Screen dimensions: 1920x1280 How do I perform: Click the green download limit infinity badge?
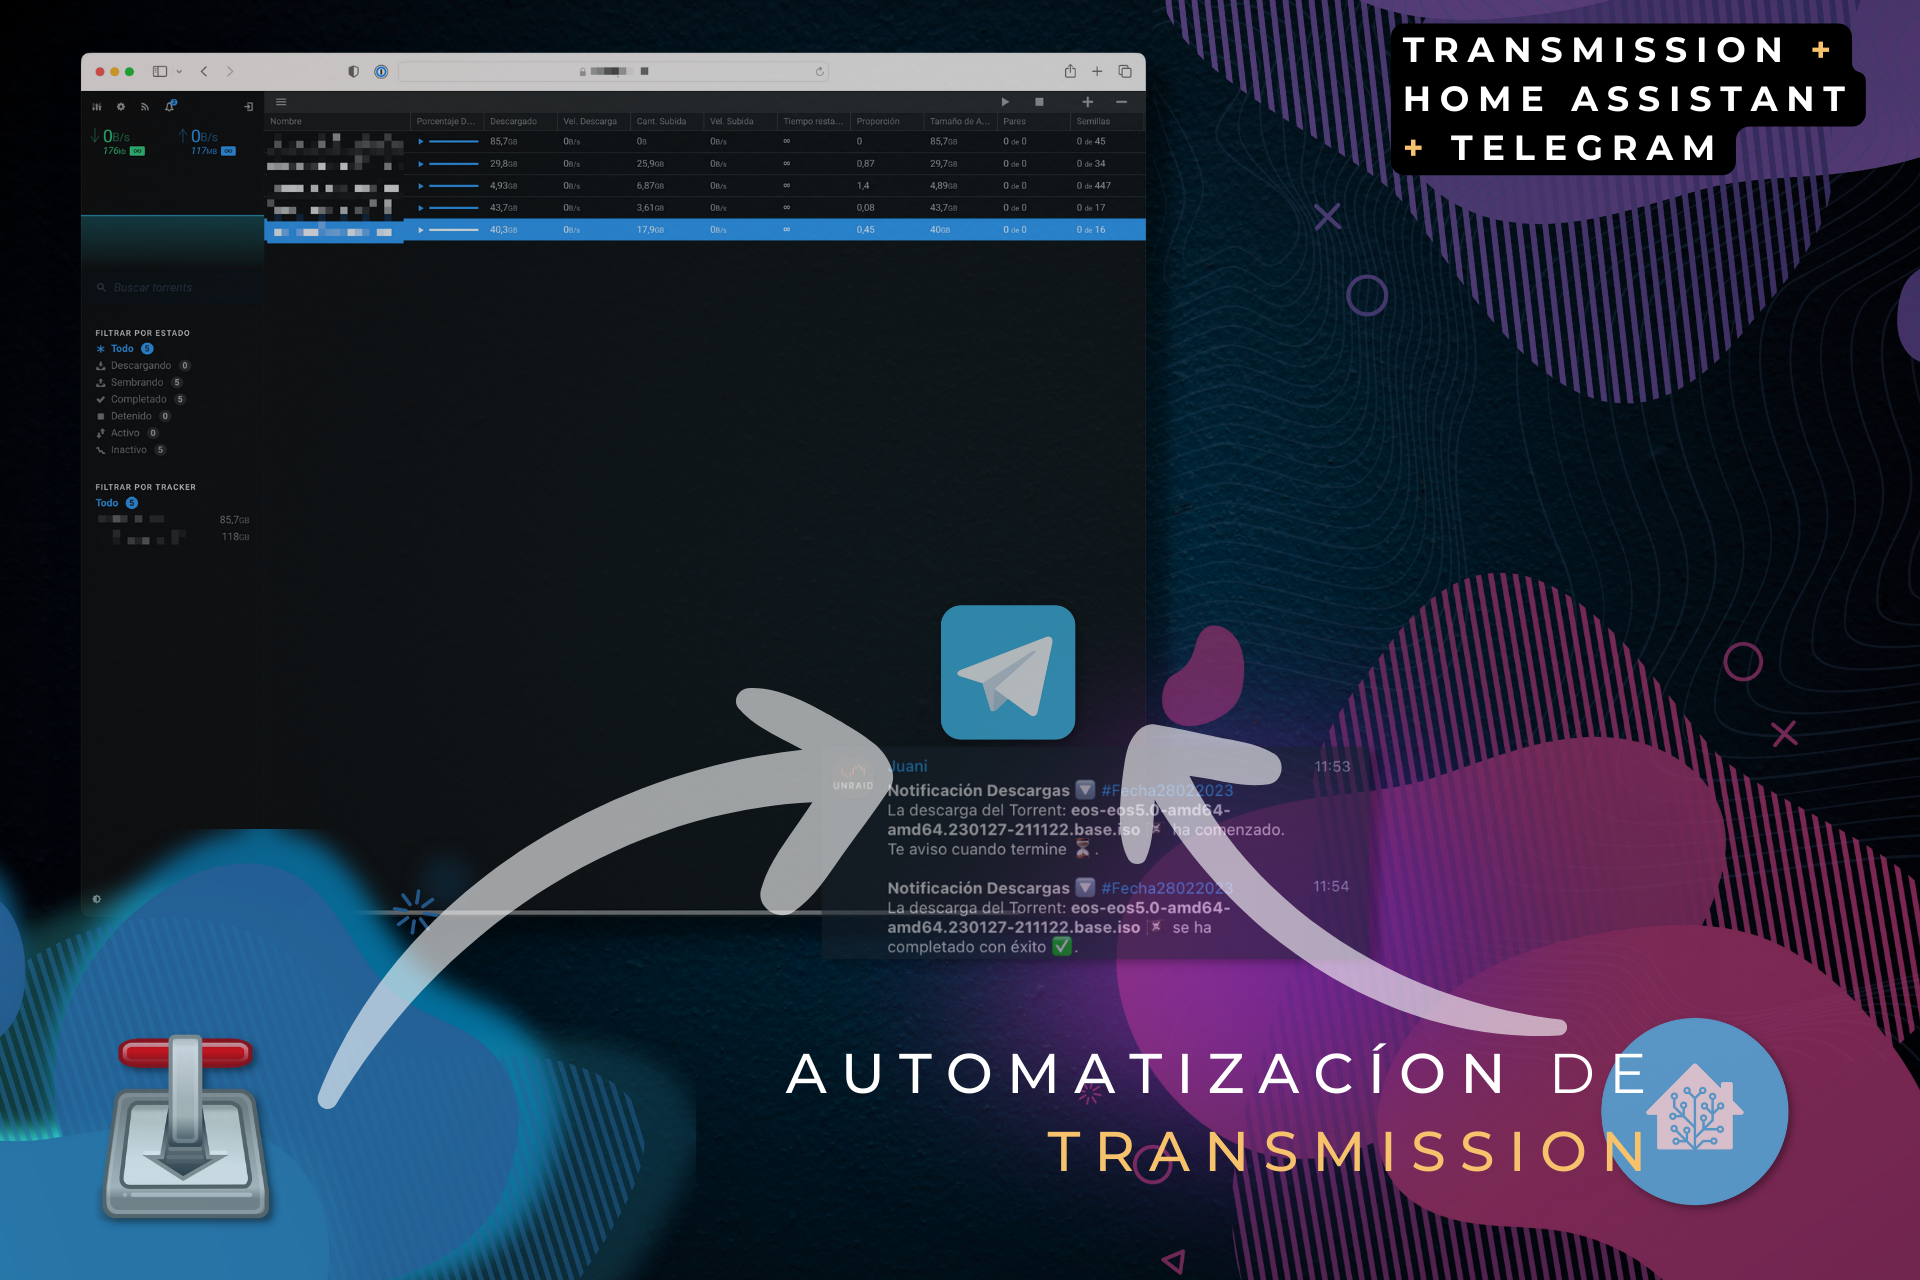coord(137,151)
